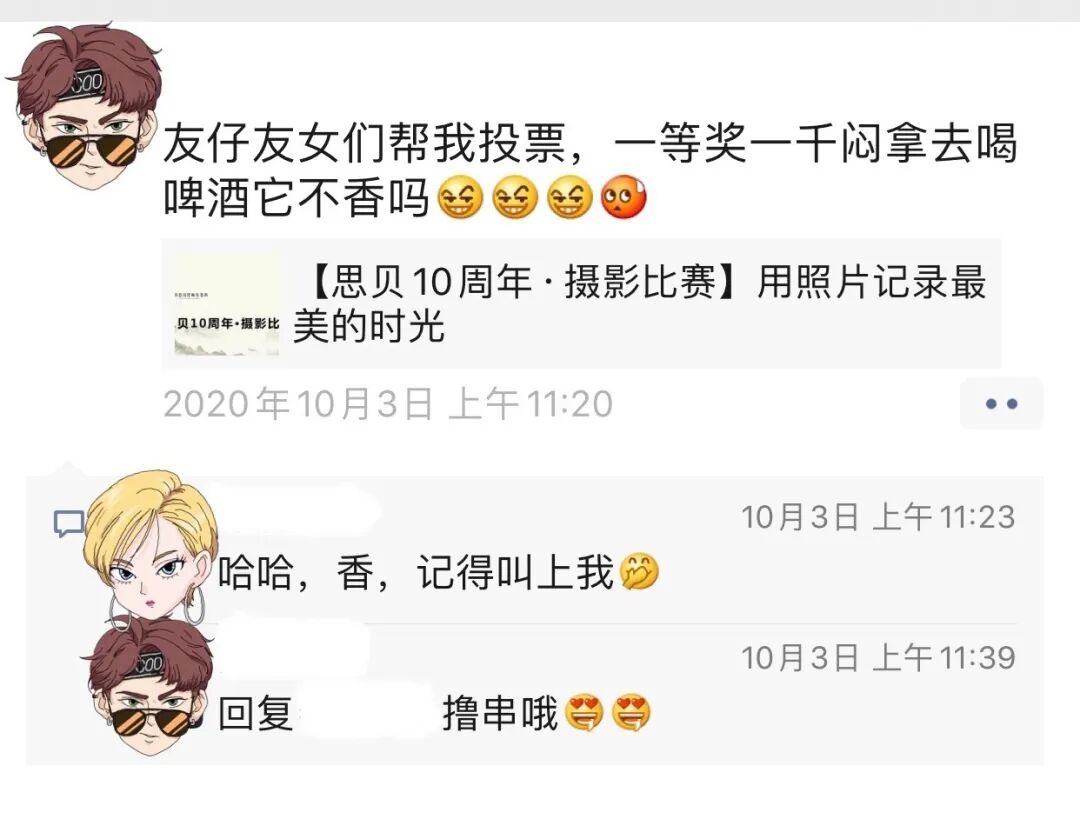This screenshot has height=819, width=1080.
Task: Open the 思贝10周年 photo contest thumbnail
Action: (227, 304)
